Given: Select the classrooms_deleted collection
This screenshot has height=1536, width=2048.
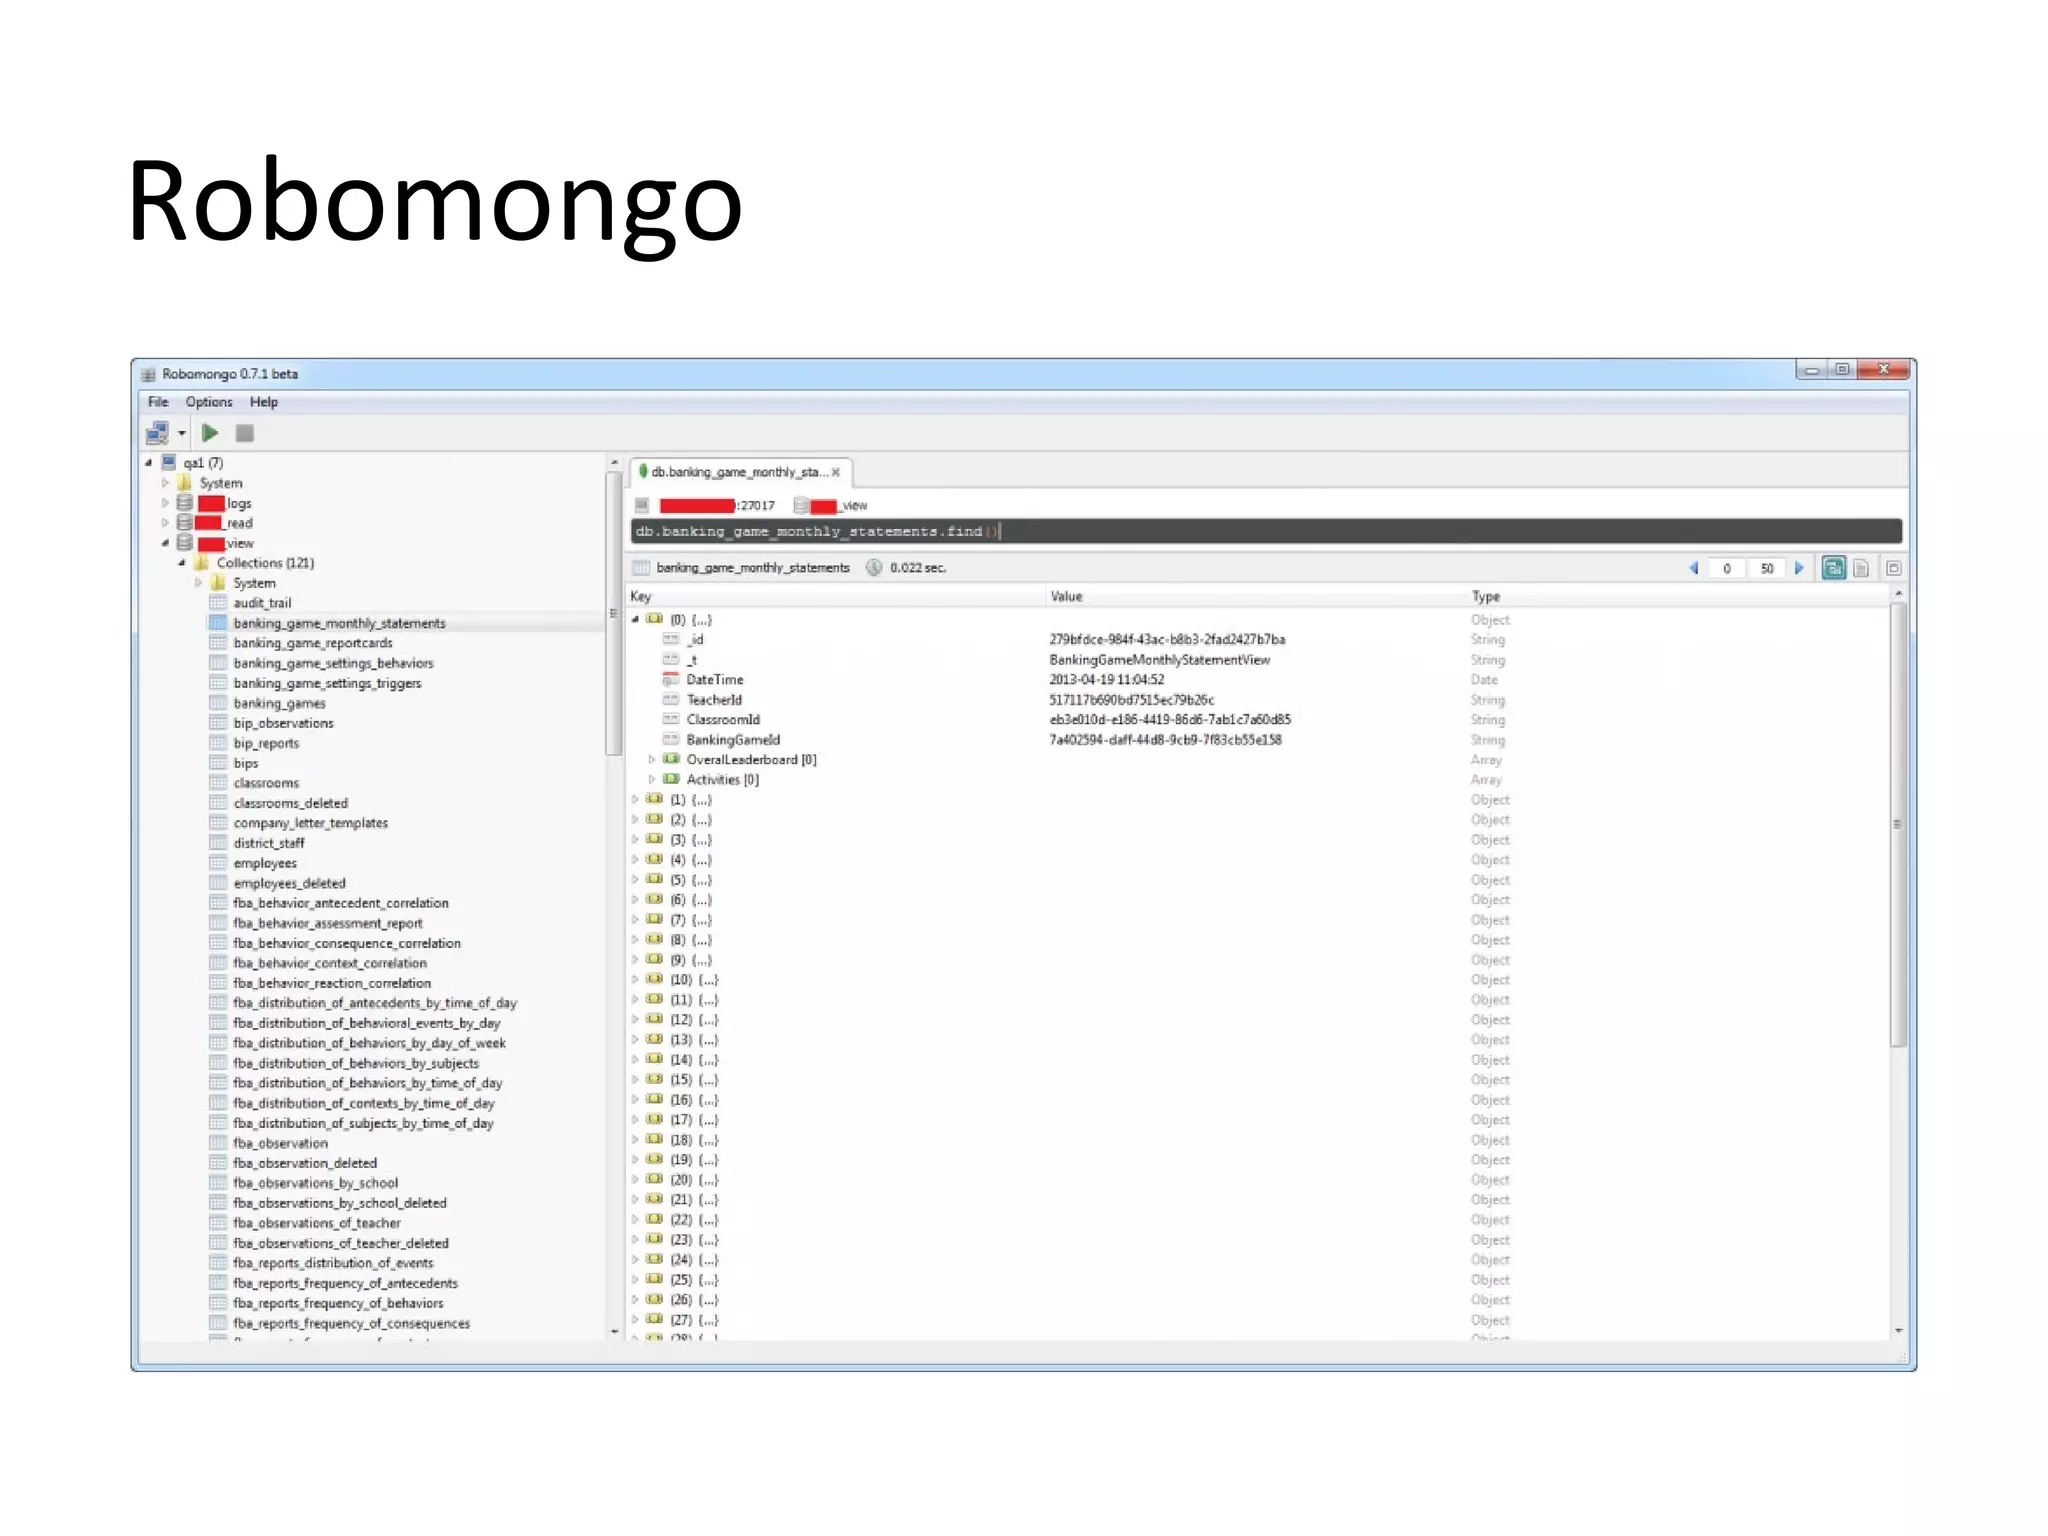Looking at the screenshot, I should point(290,803).
